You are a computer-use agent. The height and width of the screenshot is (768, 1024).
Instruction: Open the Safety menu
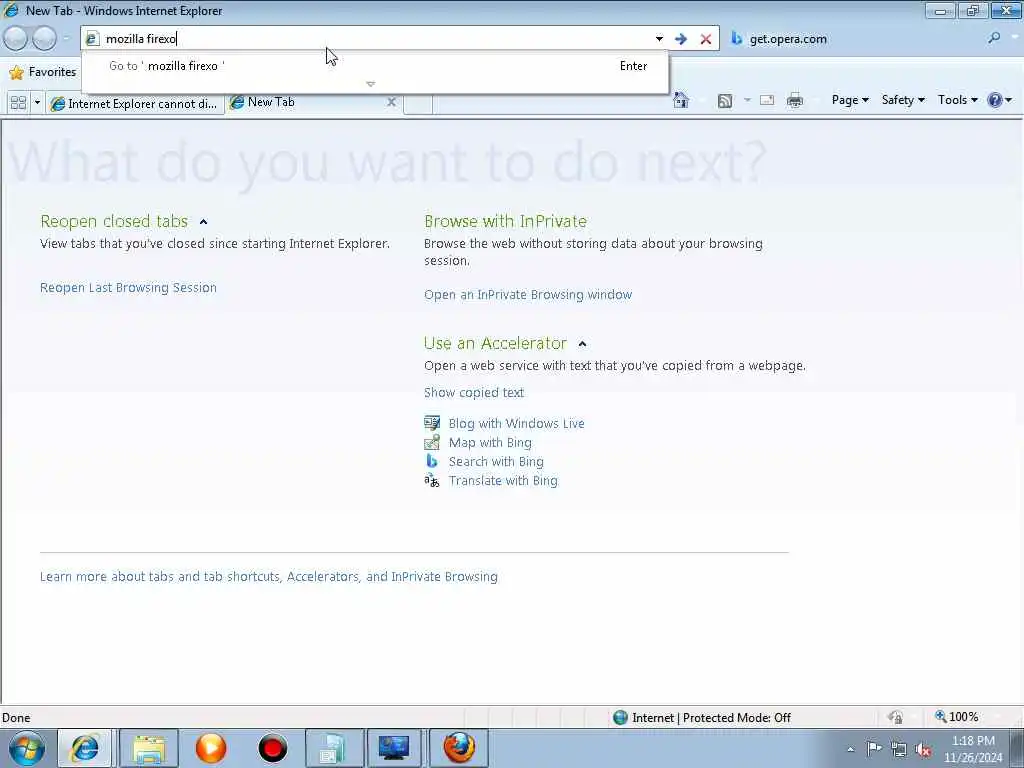[x=903, y=100]
